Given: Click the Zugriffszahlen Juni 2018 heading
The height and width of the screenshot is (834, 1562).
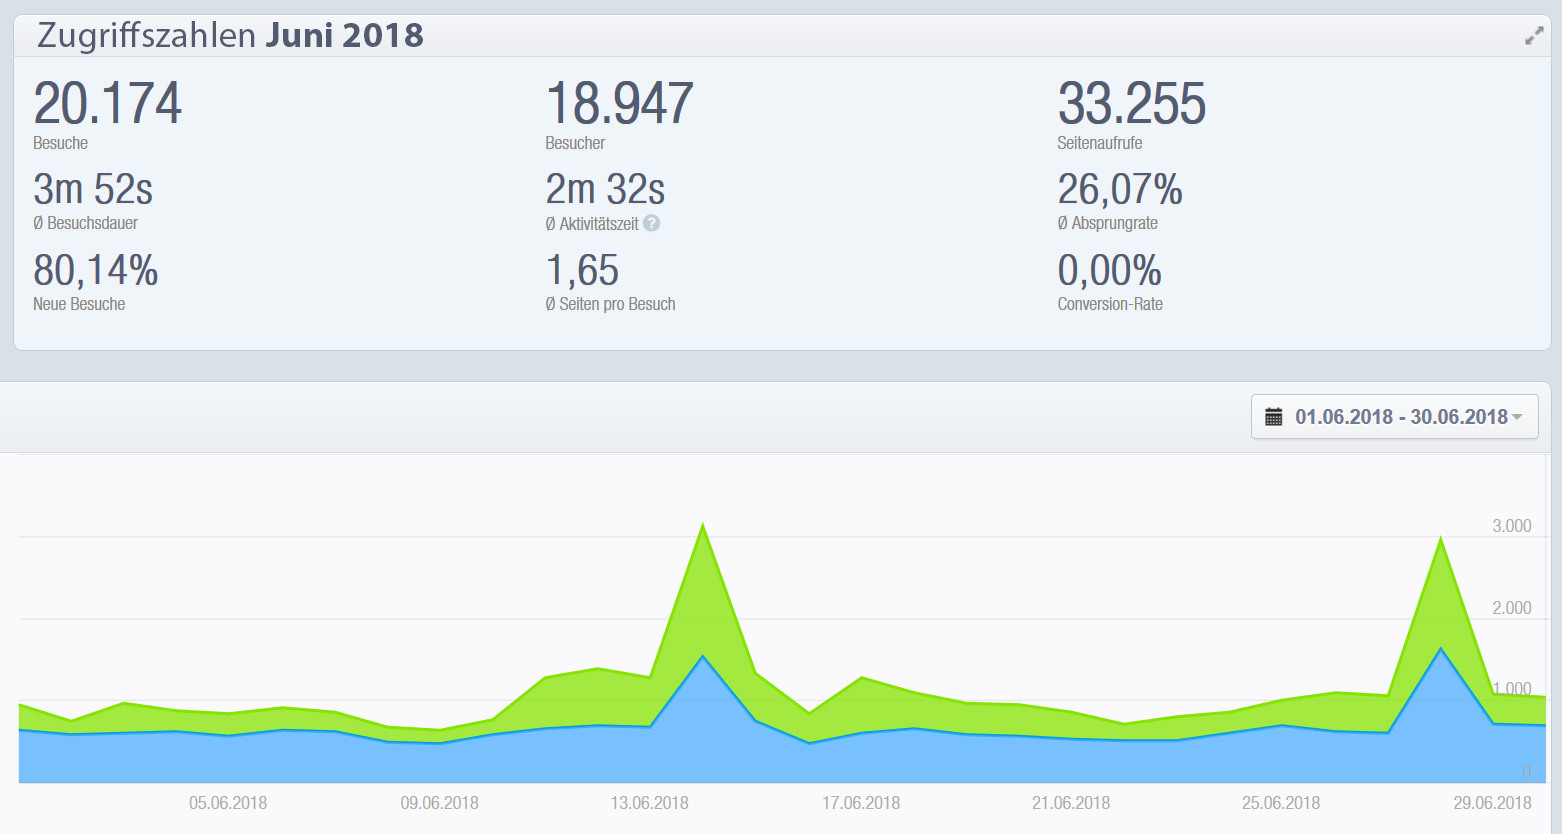Looking at the screenshot, I should [230, 35].
